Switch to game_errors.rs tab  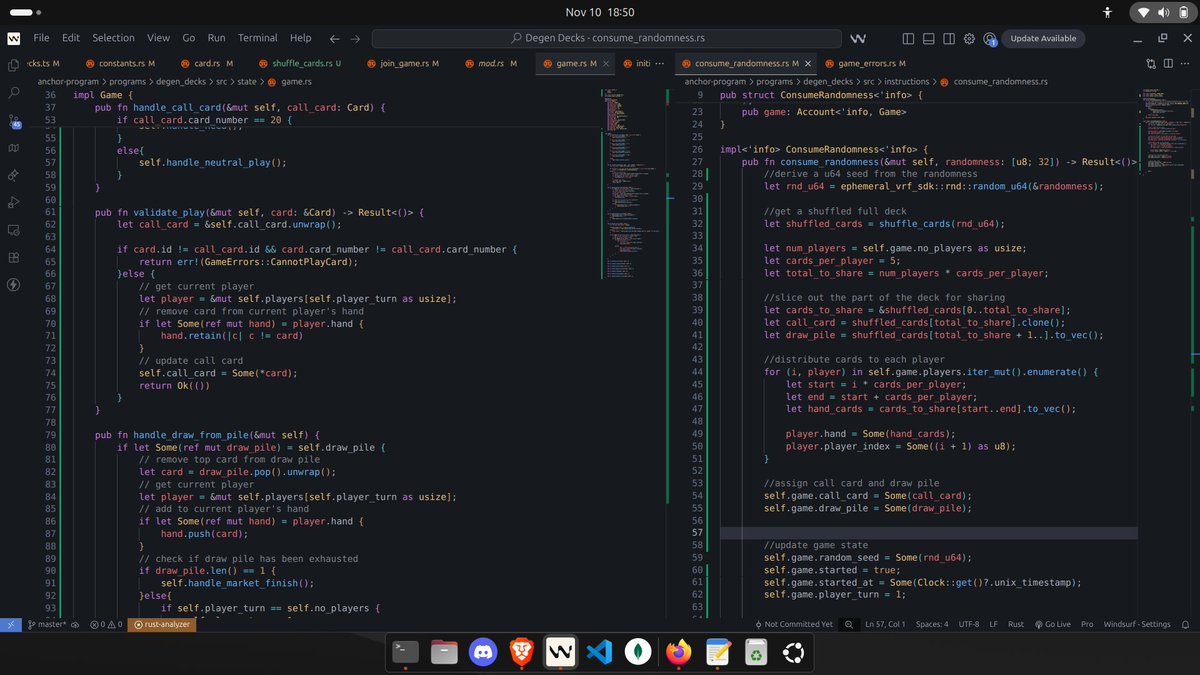(869, 63)
